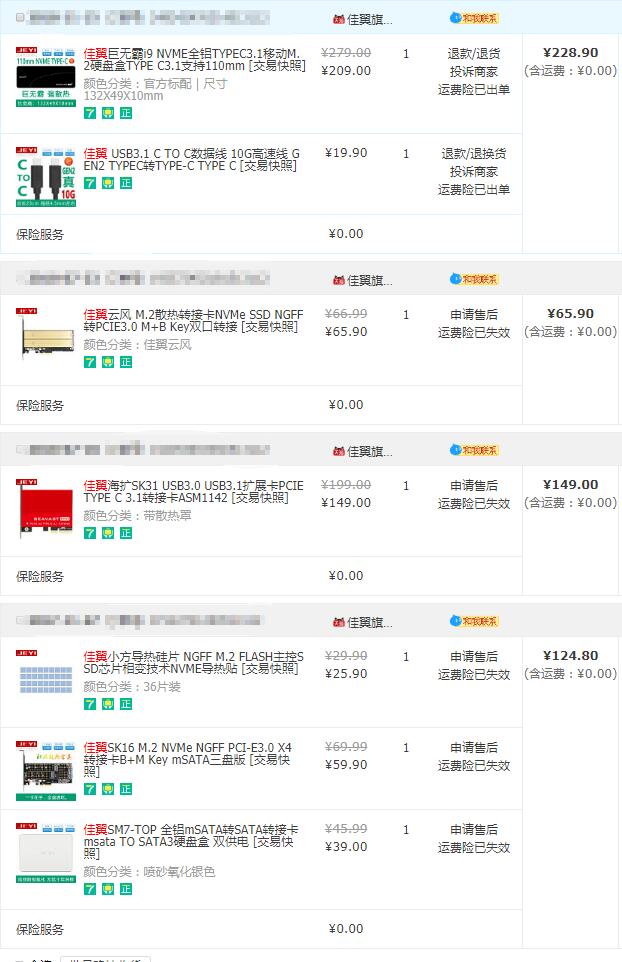The height and width of the screenshot is (962, 622).
Task: Click the shield icon under 小方导热硅片 item
Action: [x=108, y=704]
